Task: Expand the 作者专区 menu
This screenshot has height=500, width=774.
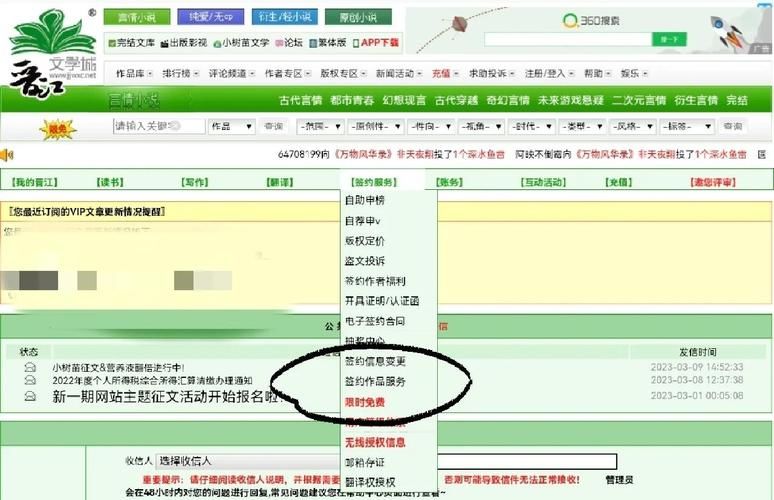Action: [x=288, y=74]
